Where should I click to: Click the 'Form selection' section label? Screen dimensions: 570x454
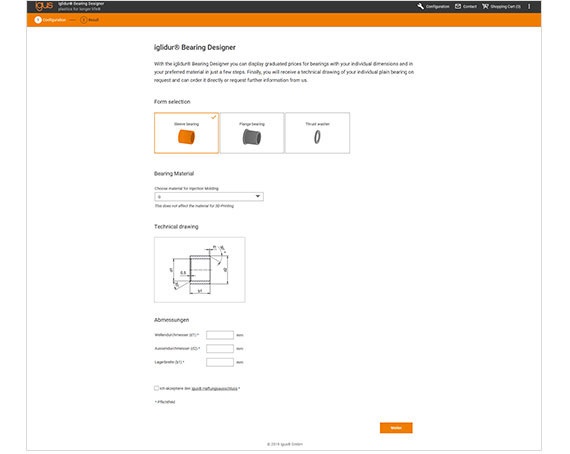[172, 102]
